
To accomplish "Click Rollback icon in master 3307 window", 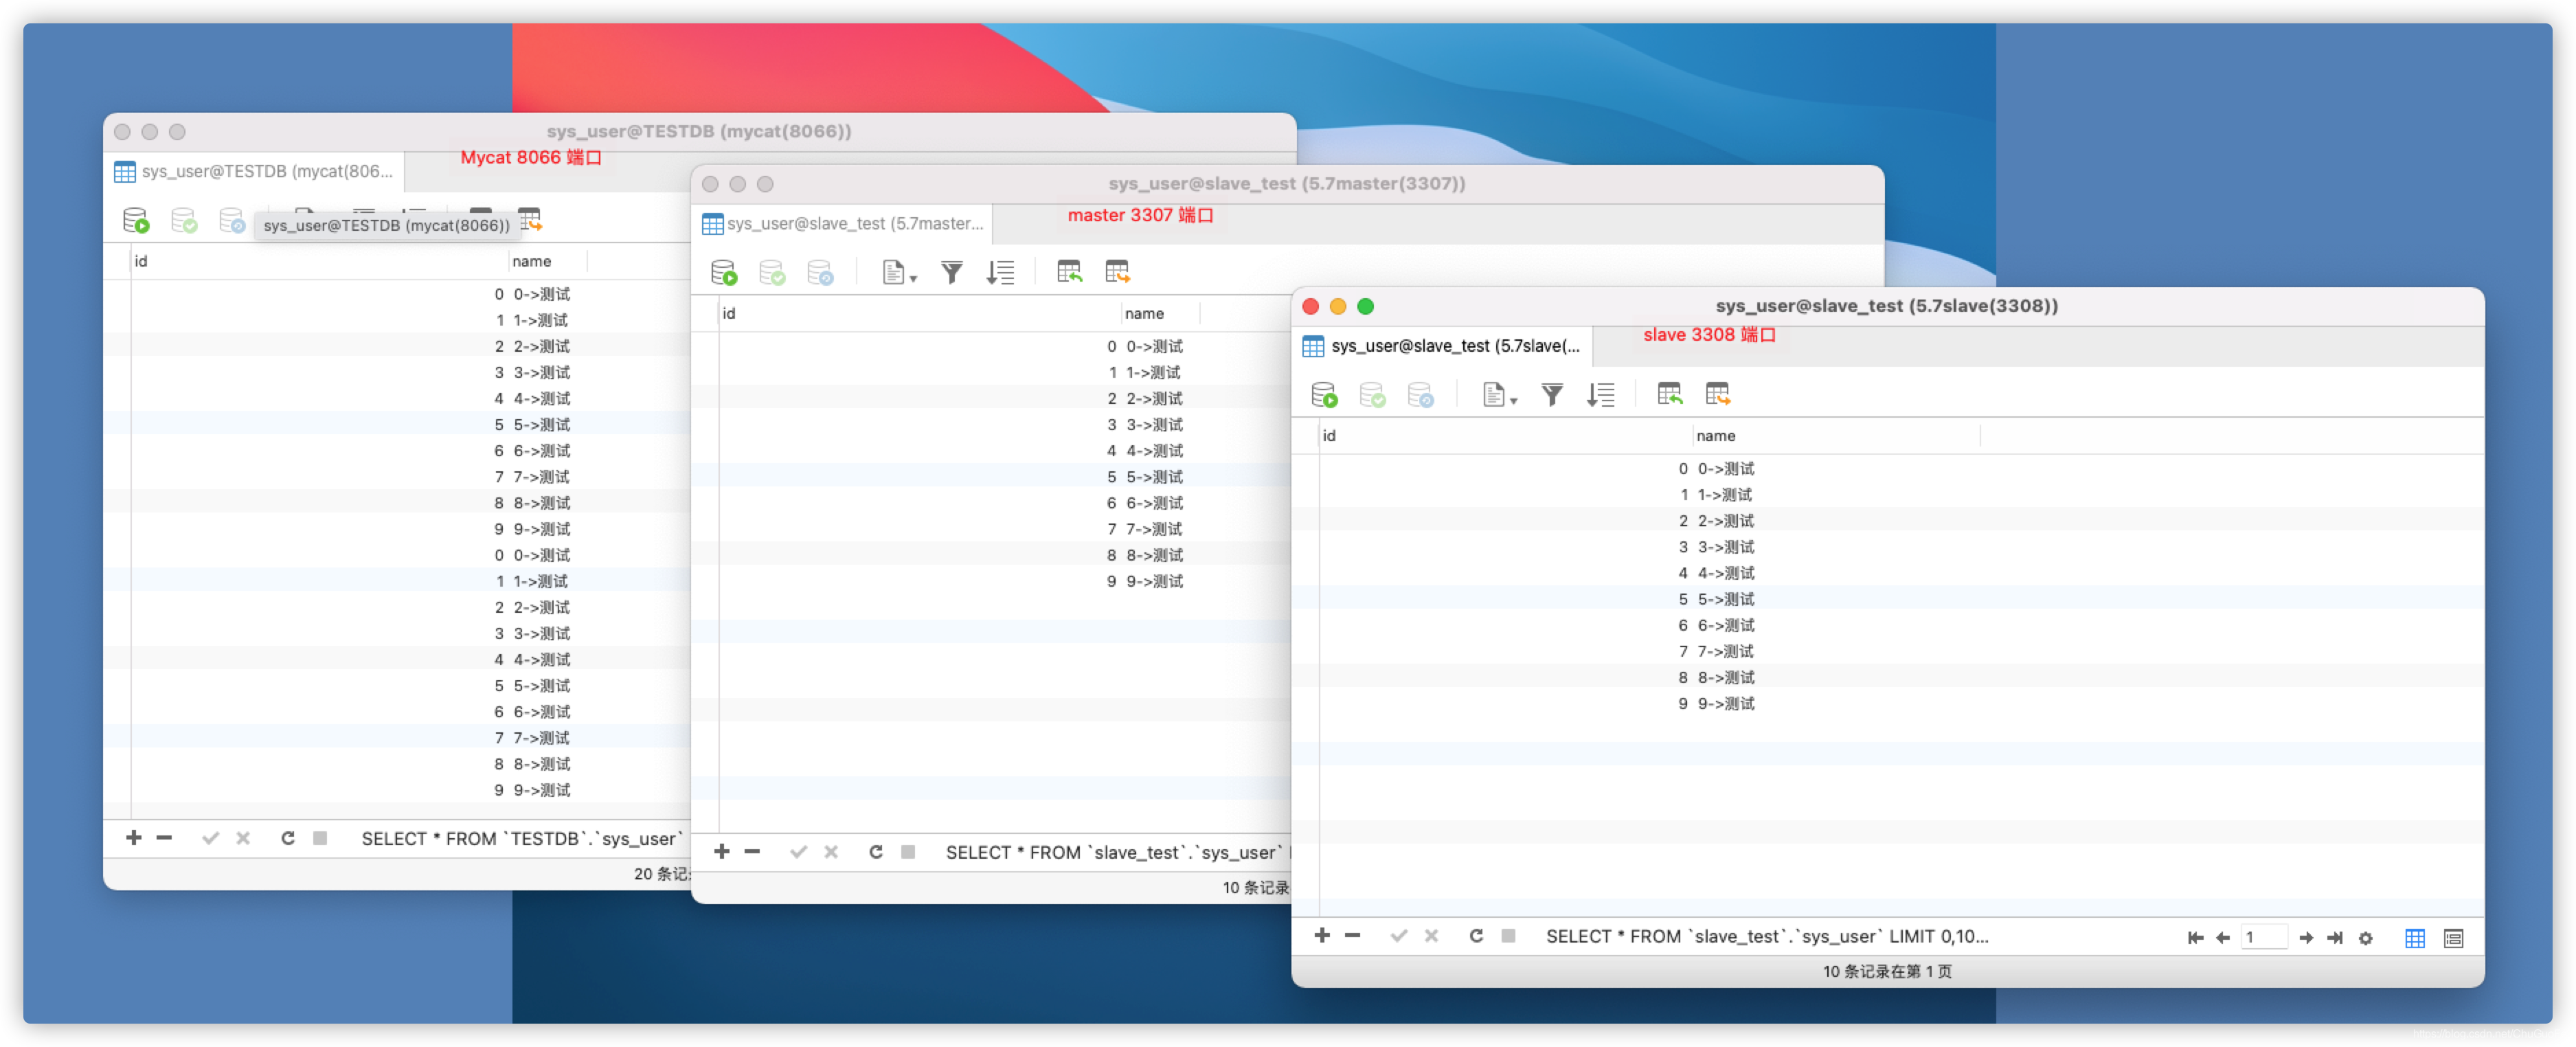I will pos(820,272).
